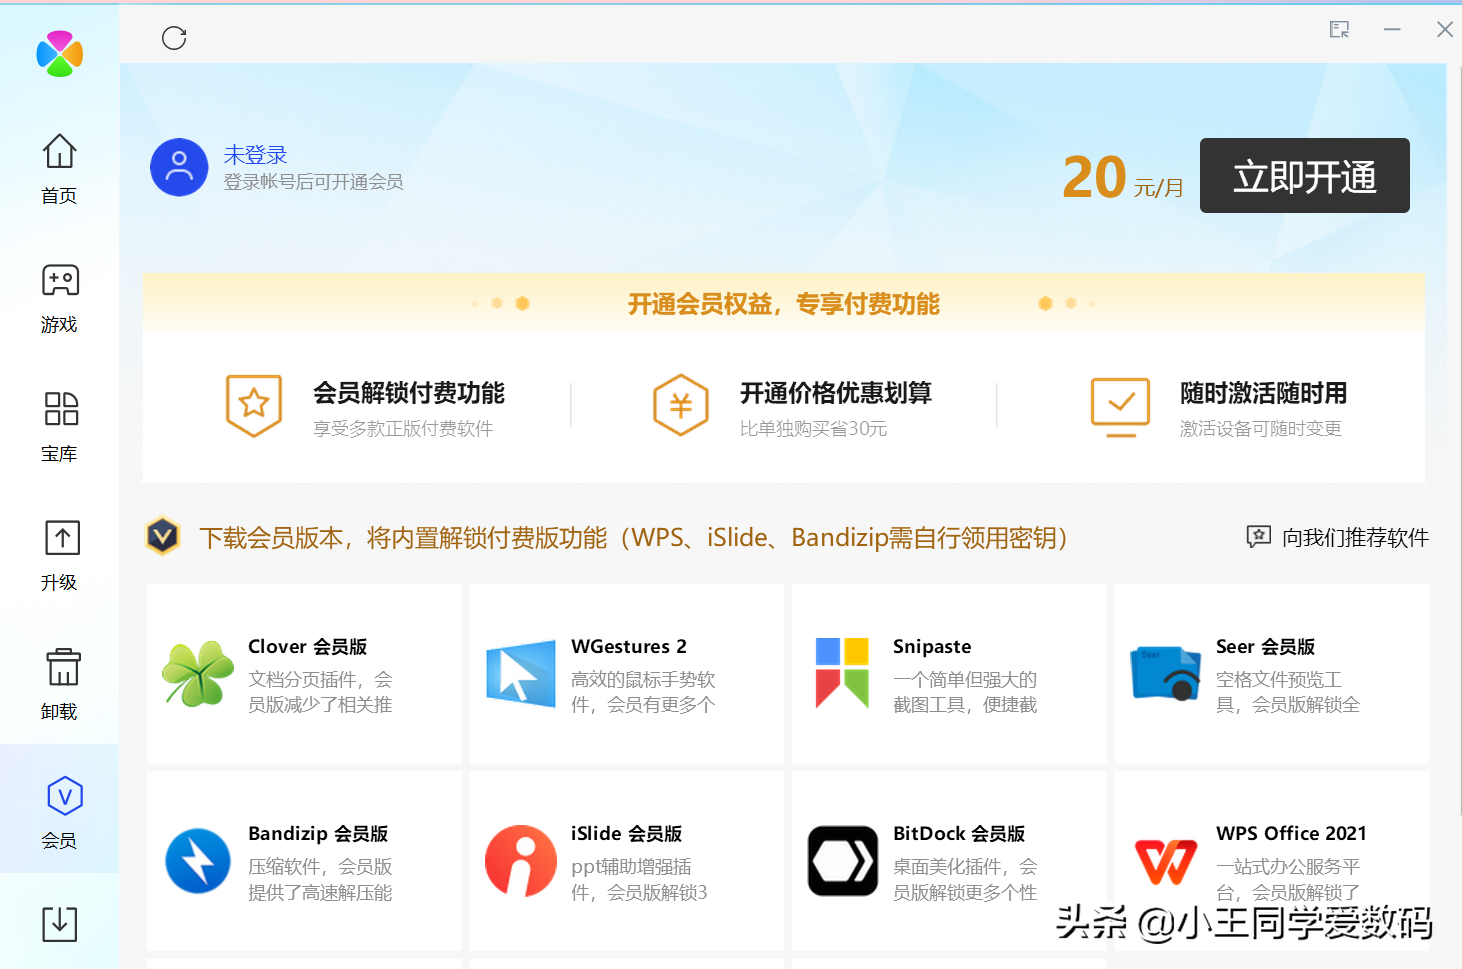Open WGestures 2 title
Viewport: 1462px width, 969px height.
coord(629,647)
